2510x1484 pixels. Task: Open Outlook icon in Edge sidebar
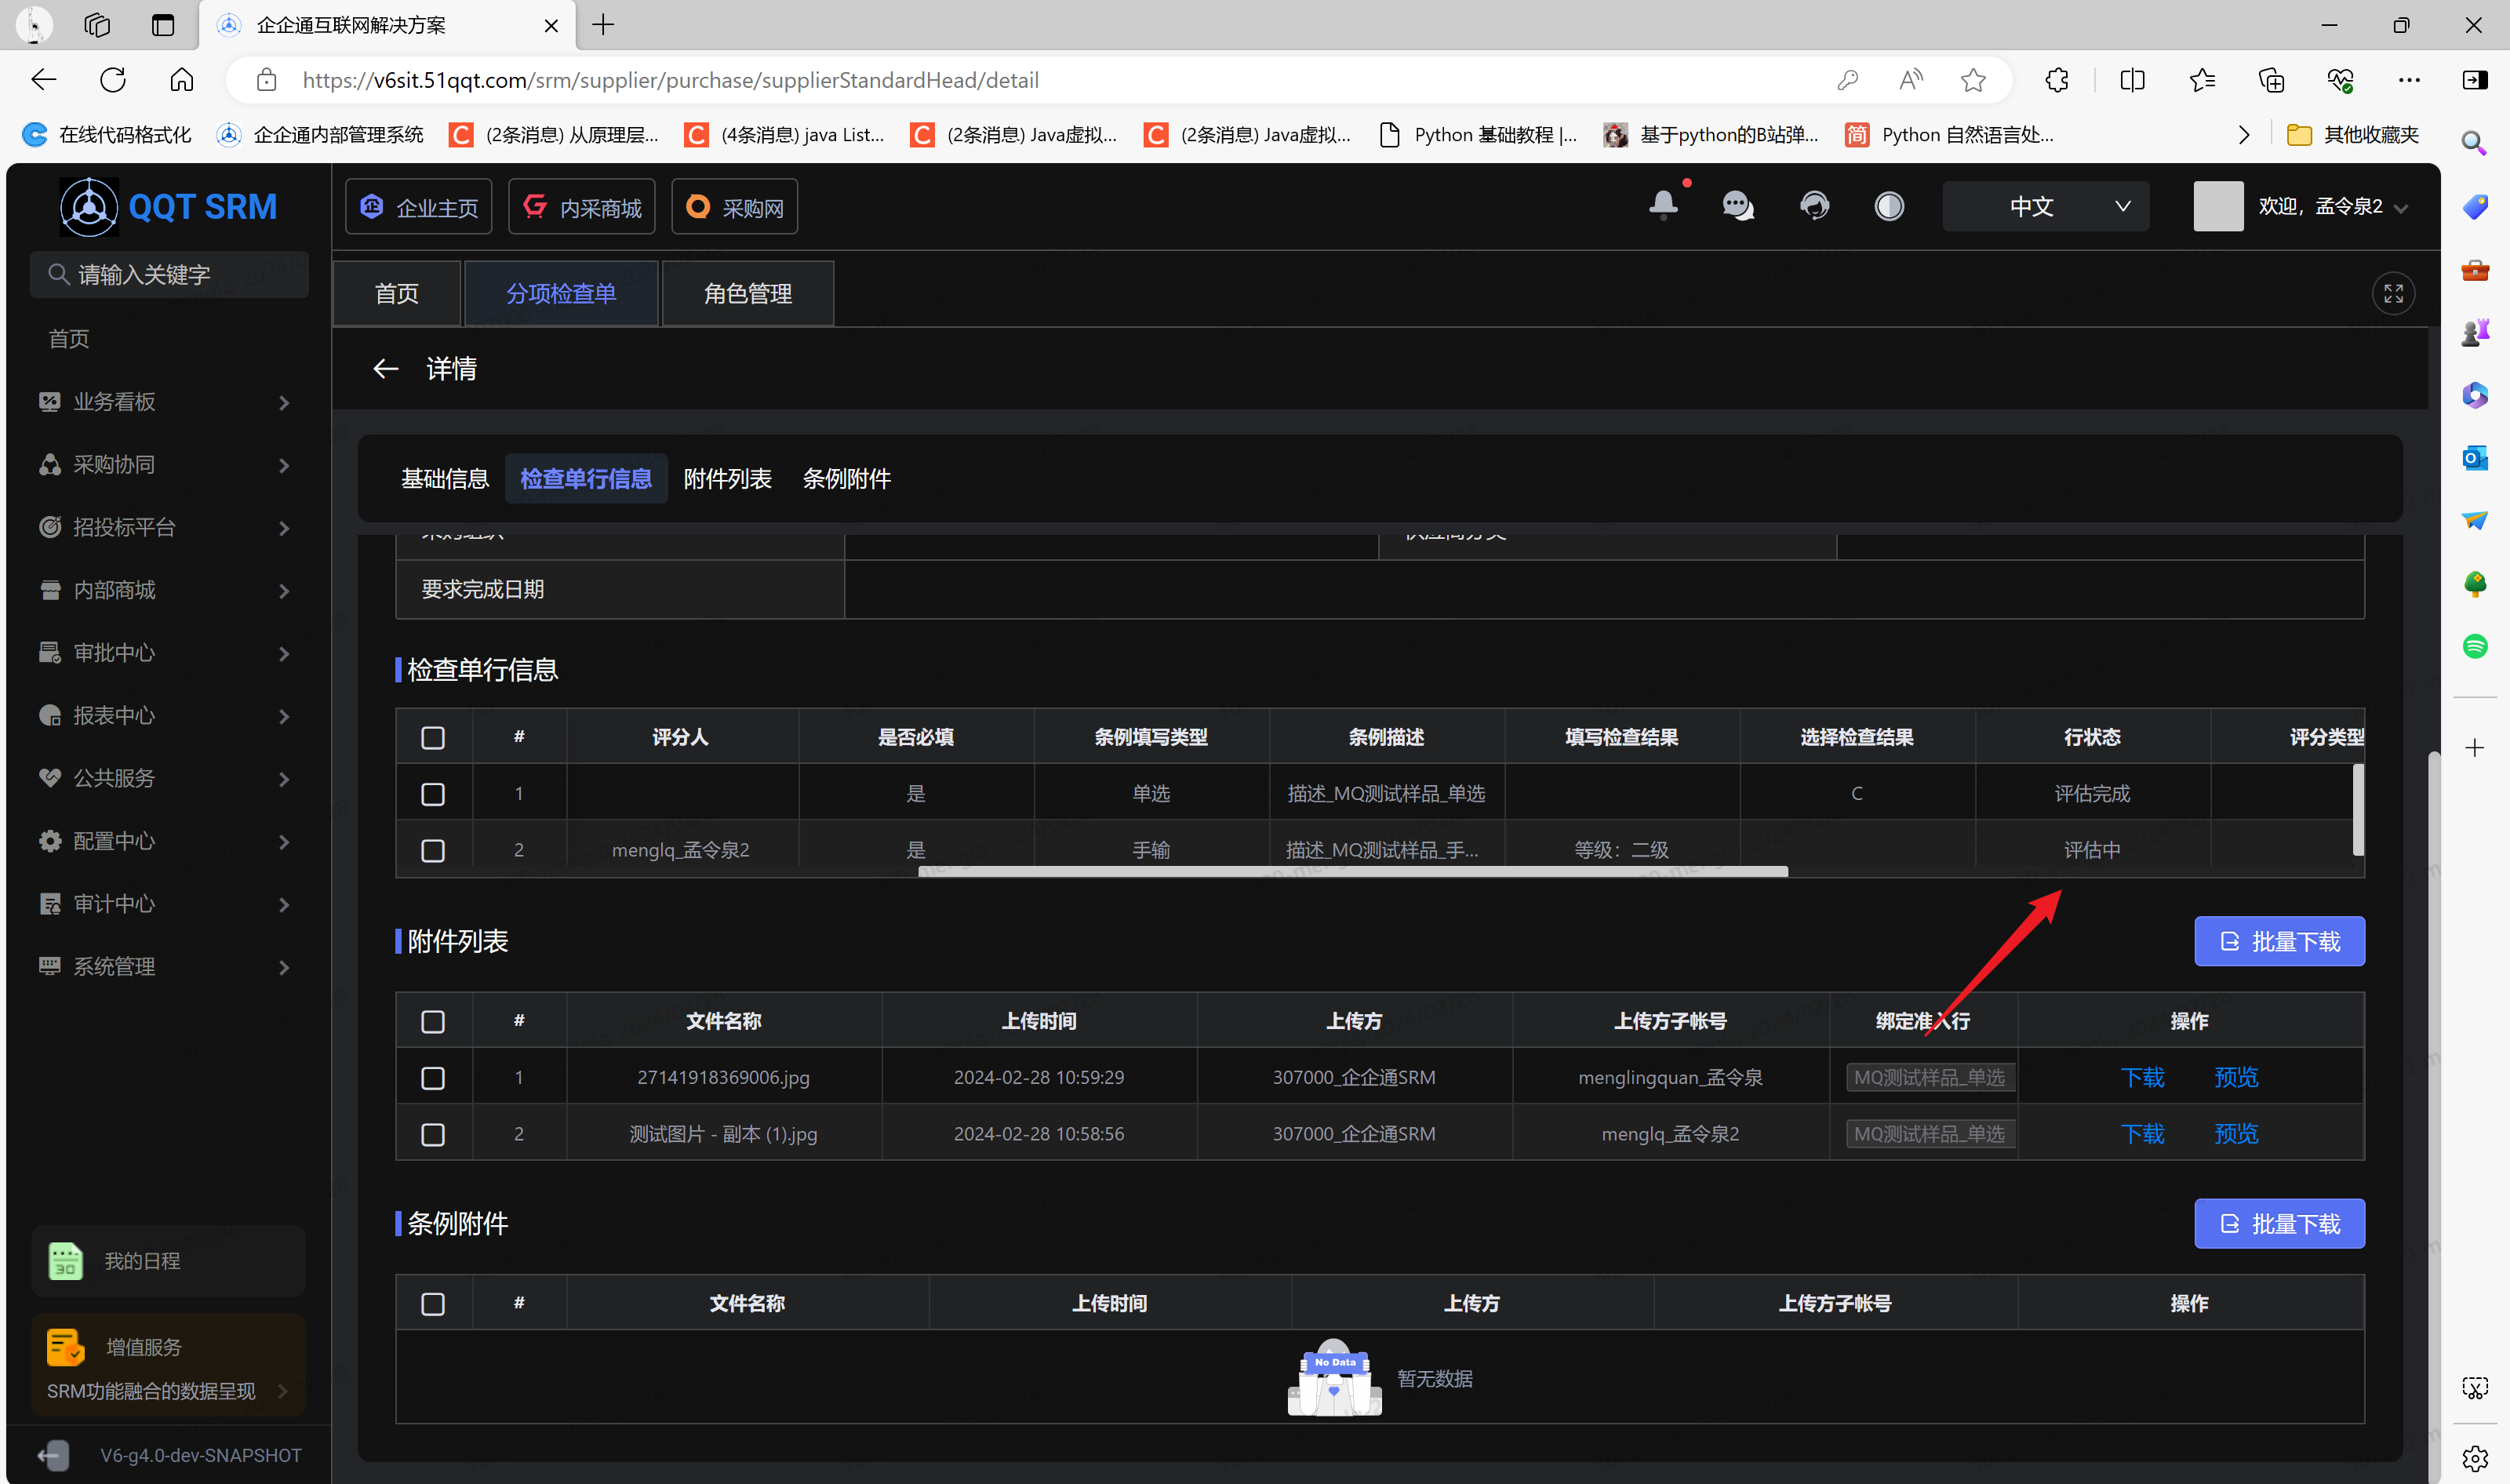click(2474, 458)
